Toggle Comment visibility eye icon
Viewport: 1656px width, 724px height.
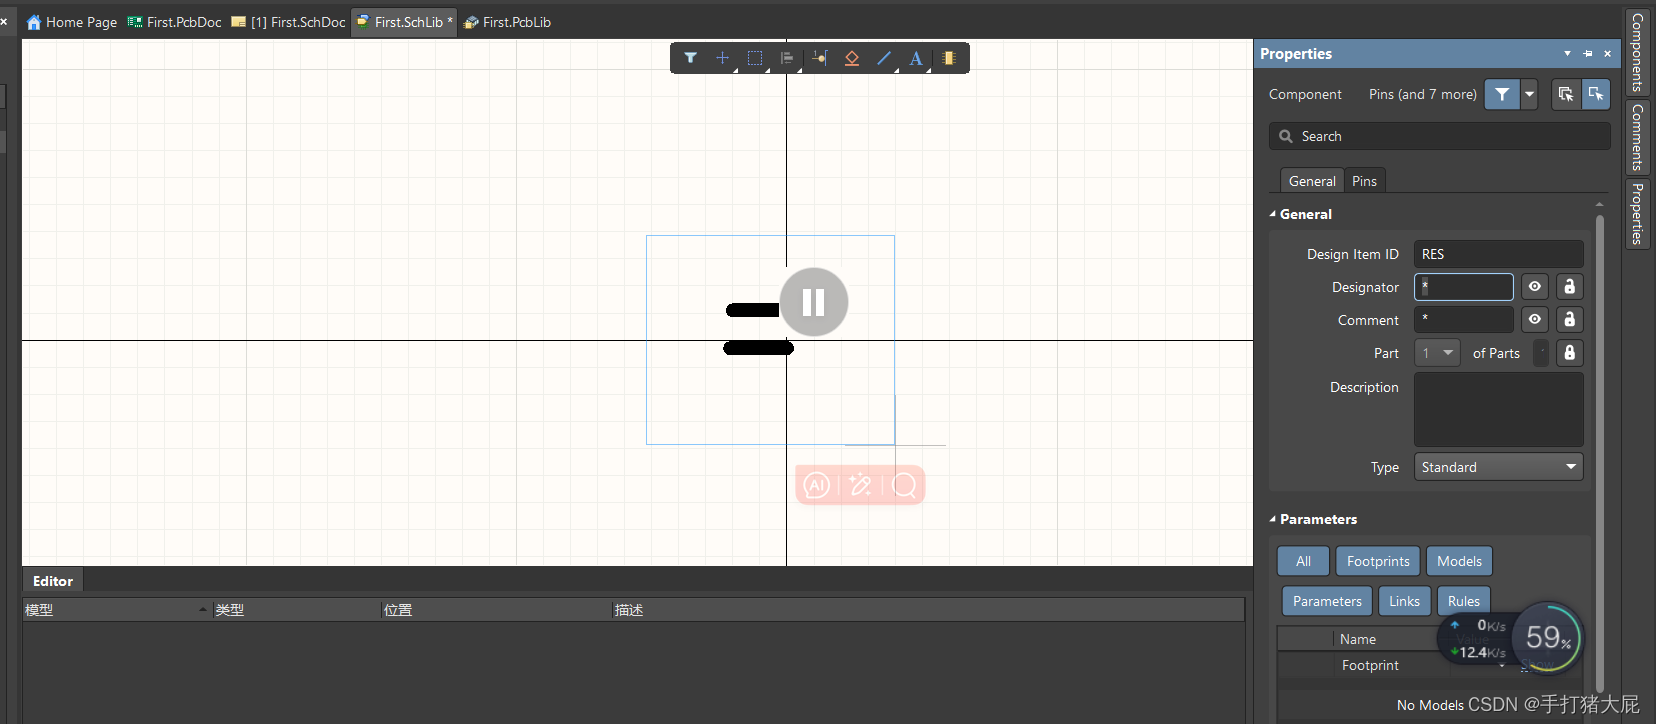(1535, 320)
